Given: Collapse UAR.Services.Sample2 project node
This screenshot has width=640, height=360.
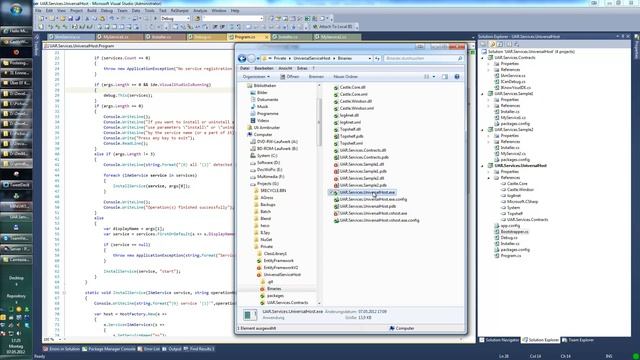Looking at the screenshot, I should 482,130.
